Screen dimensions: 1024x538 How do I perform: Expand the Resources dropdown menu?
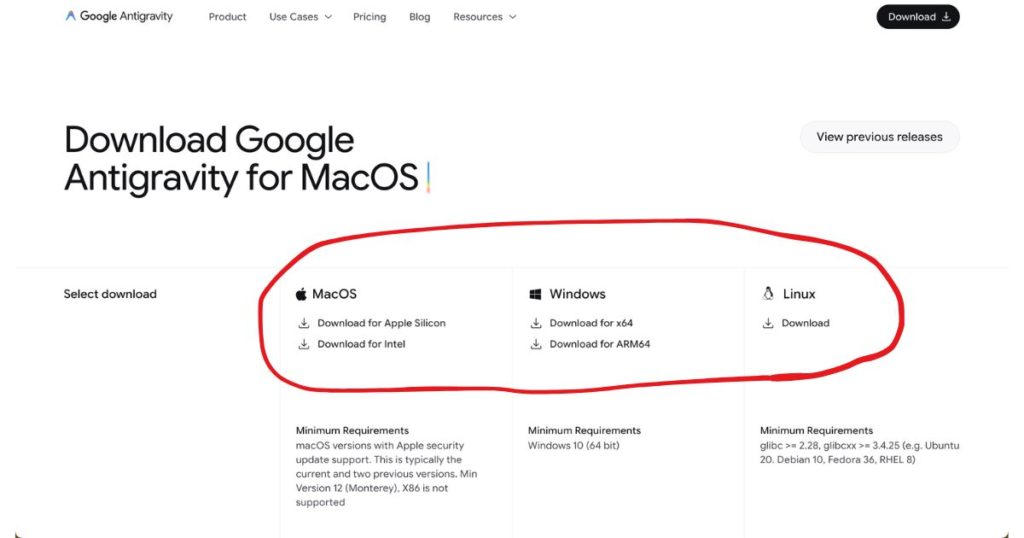(484, 17)
